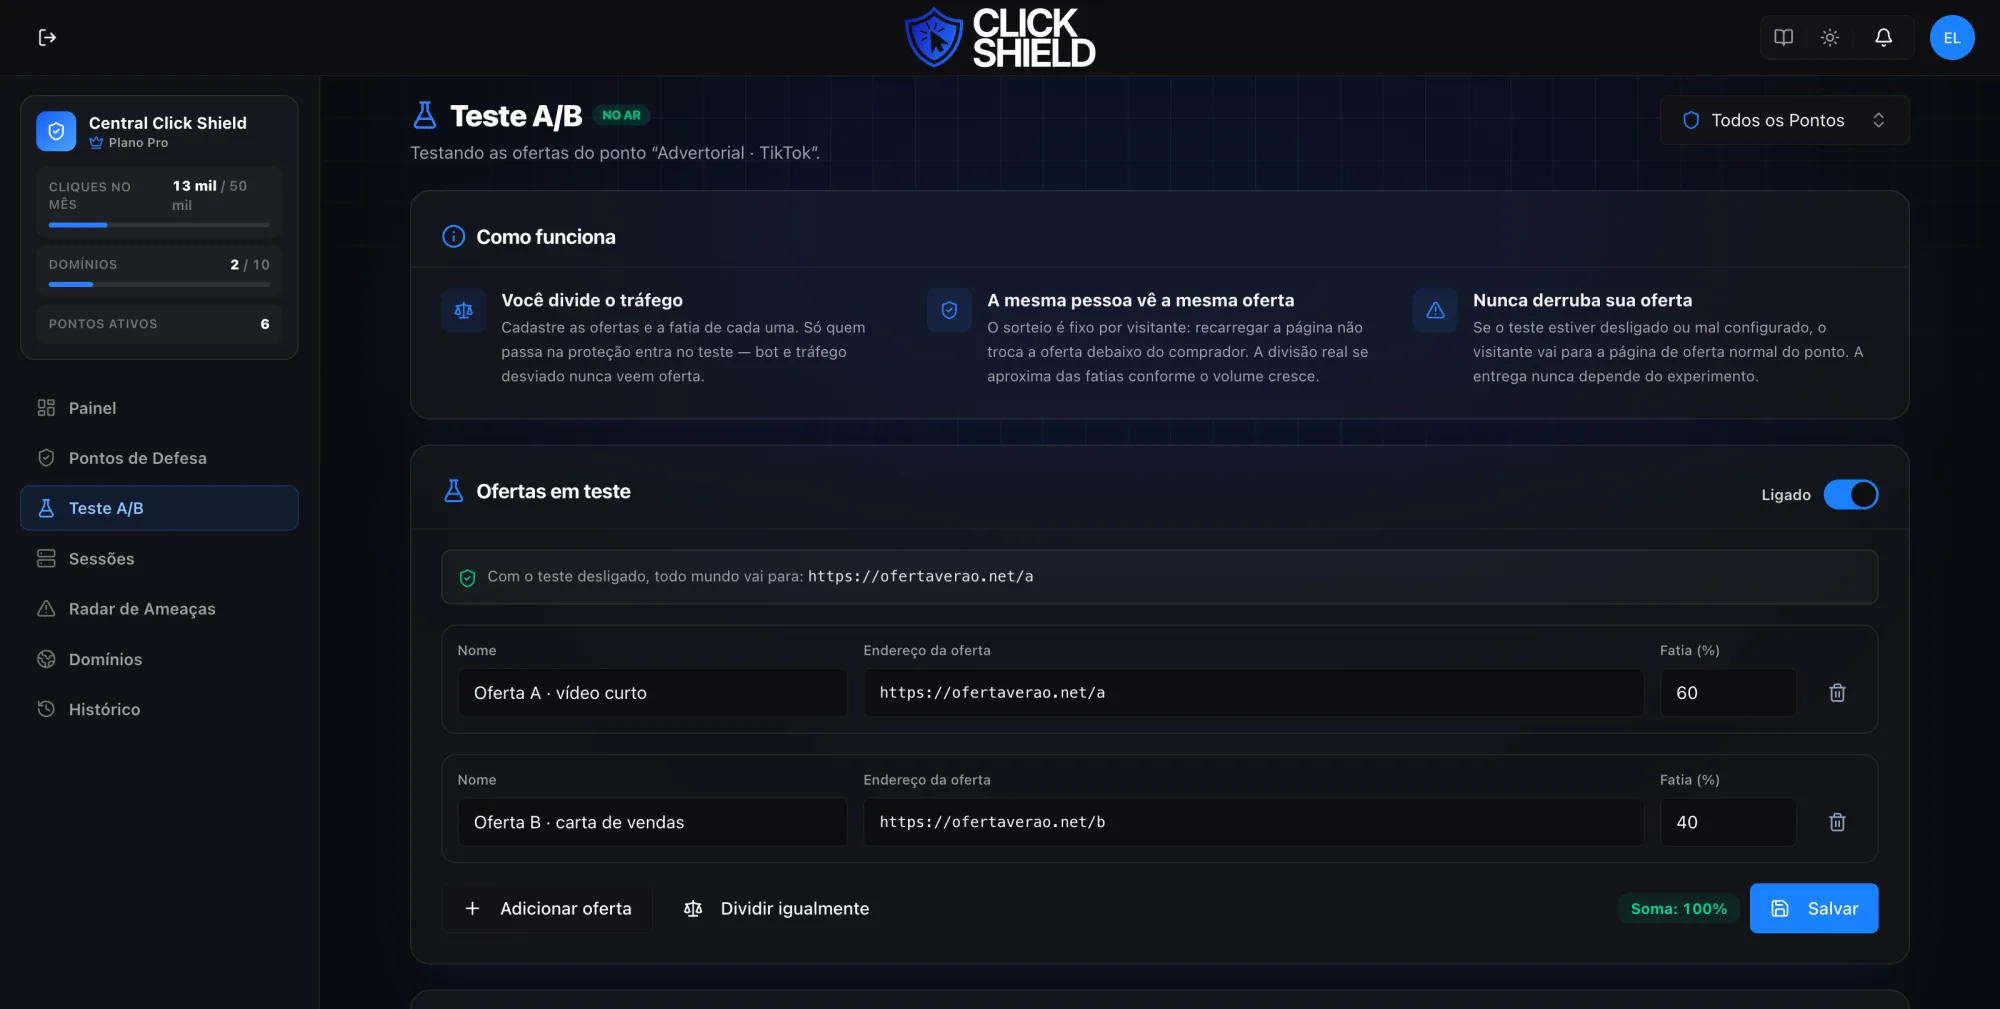Open the EL user avatar menu
The image size is (2000, 1009).
pos(1952,37)
